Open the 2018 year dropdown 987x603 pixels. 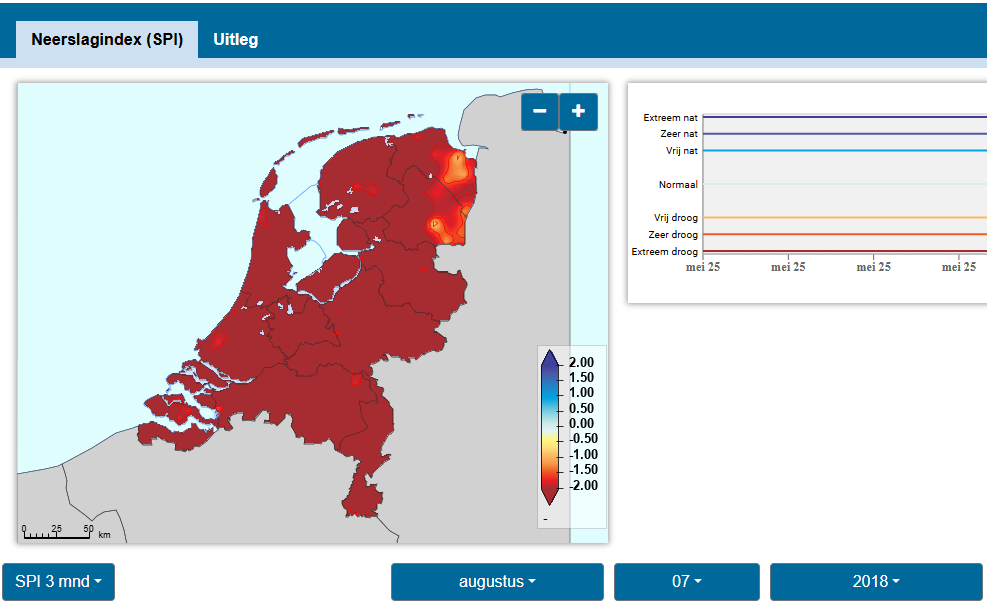[876, 582]
